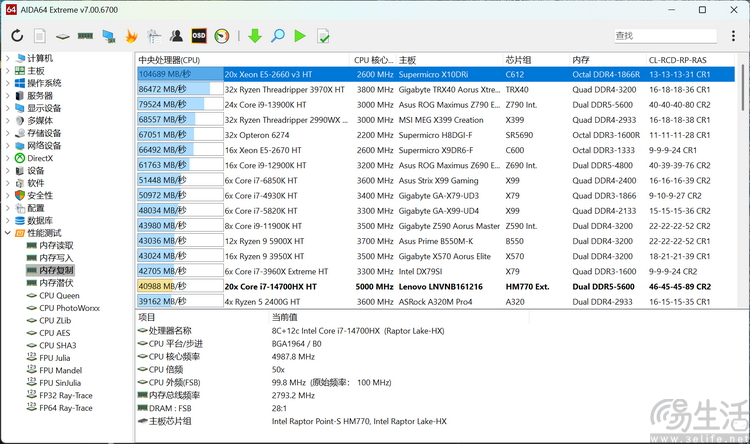Expand the 主板 tree node
The width and height of the screenshot is (750, 444).
pos(8,70)
